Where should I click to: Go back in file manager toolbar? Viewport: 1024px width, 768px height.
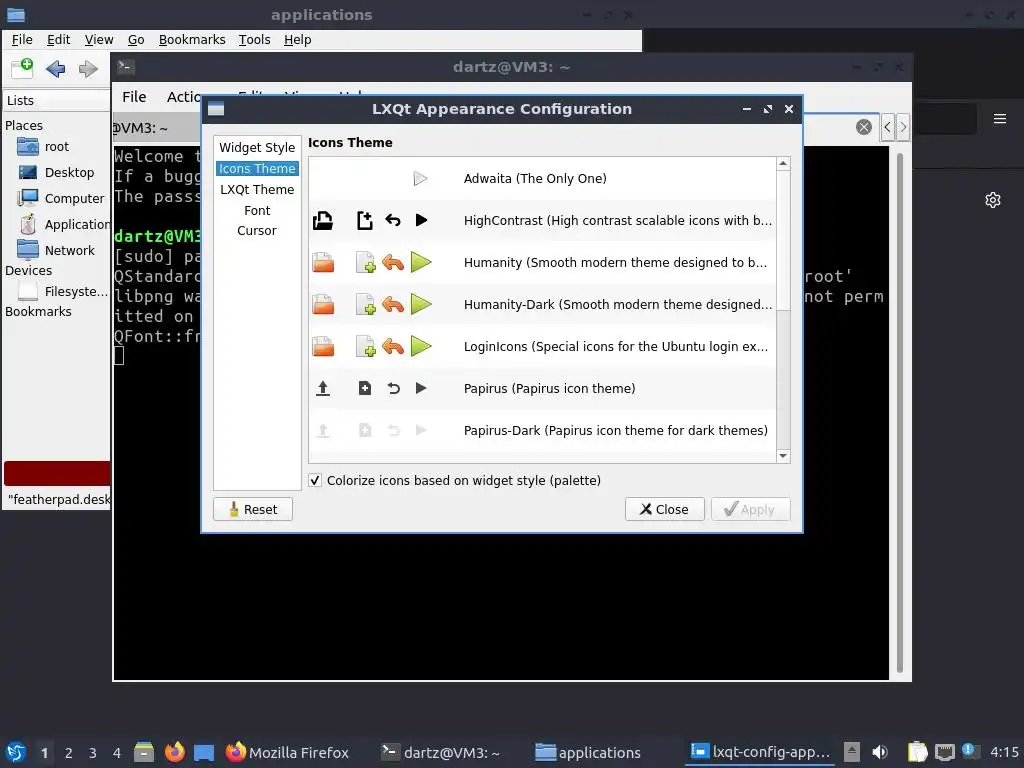[56, 69]
